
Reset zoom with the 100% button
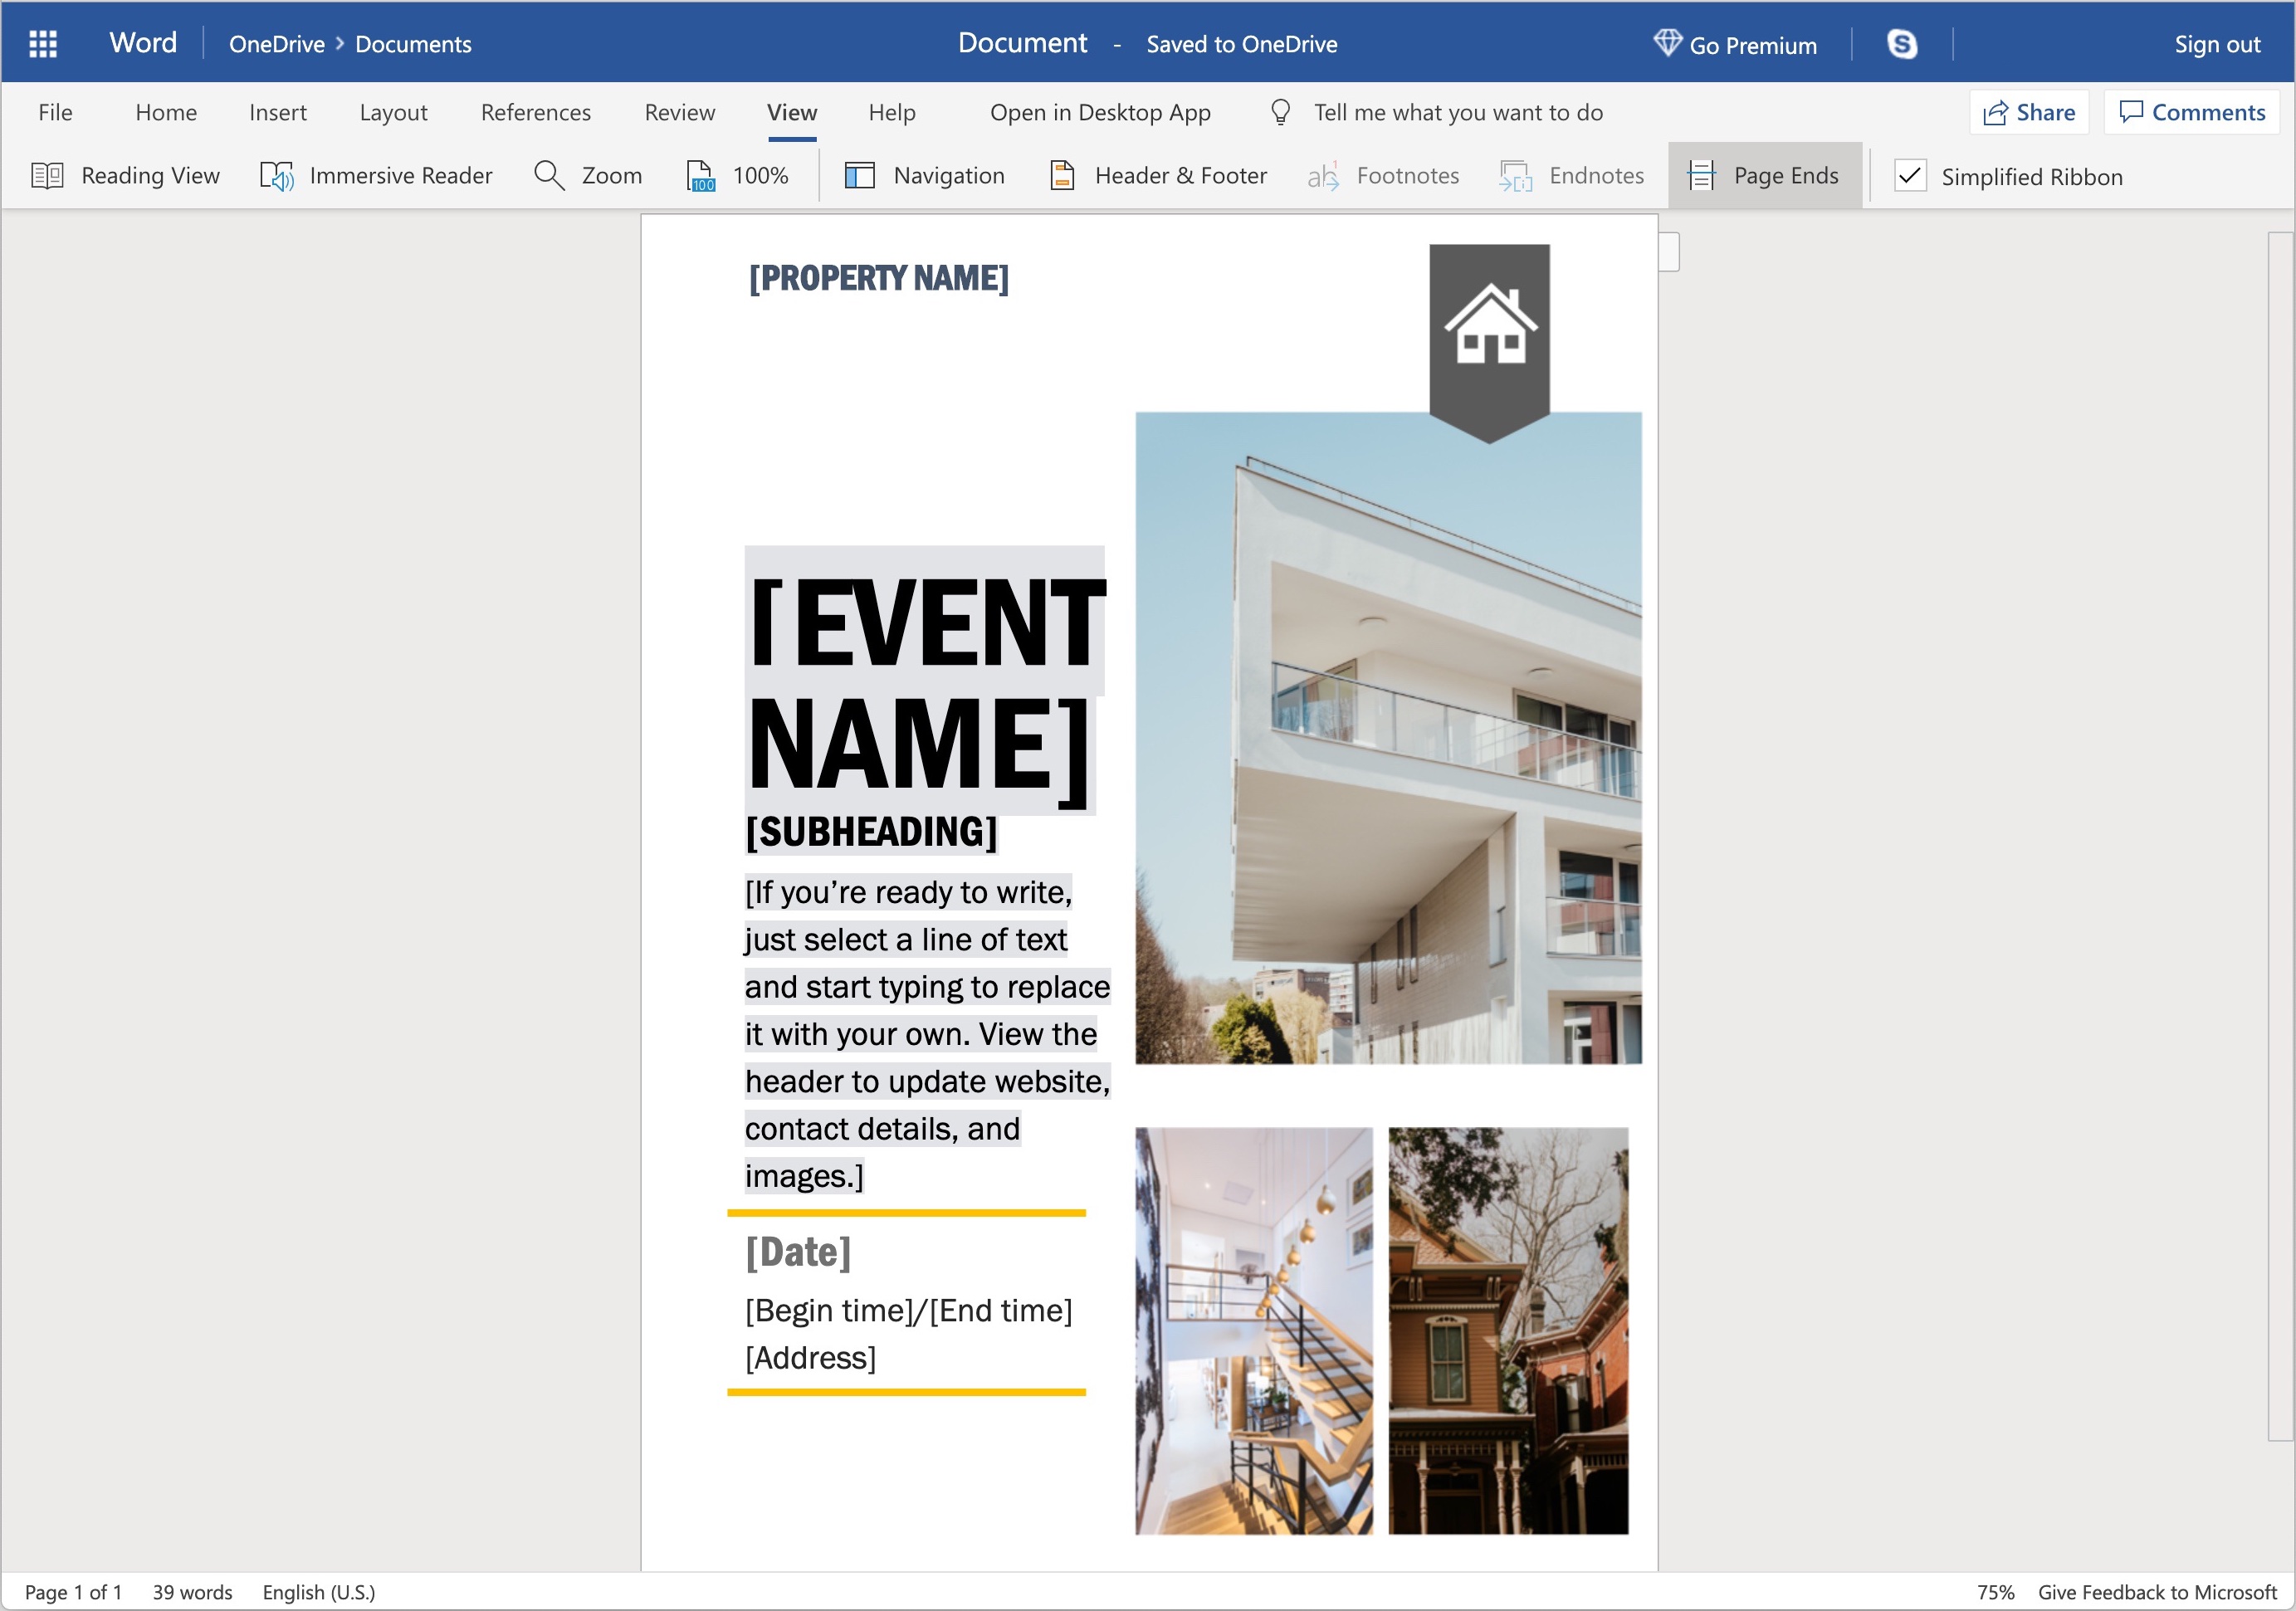pyautogui.click(x=737, y=176)
